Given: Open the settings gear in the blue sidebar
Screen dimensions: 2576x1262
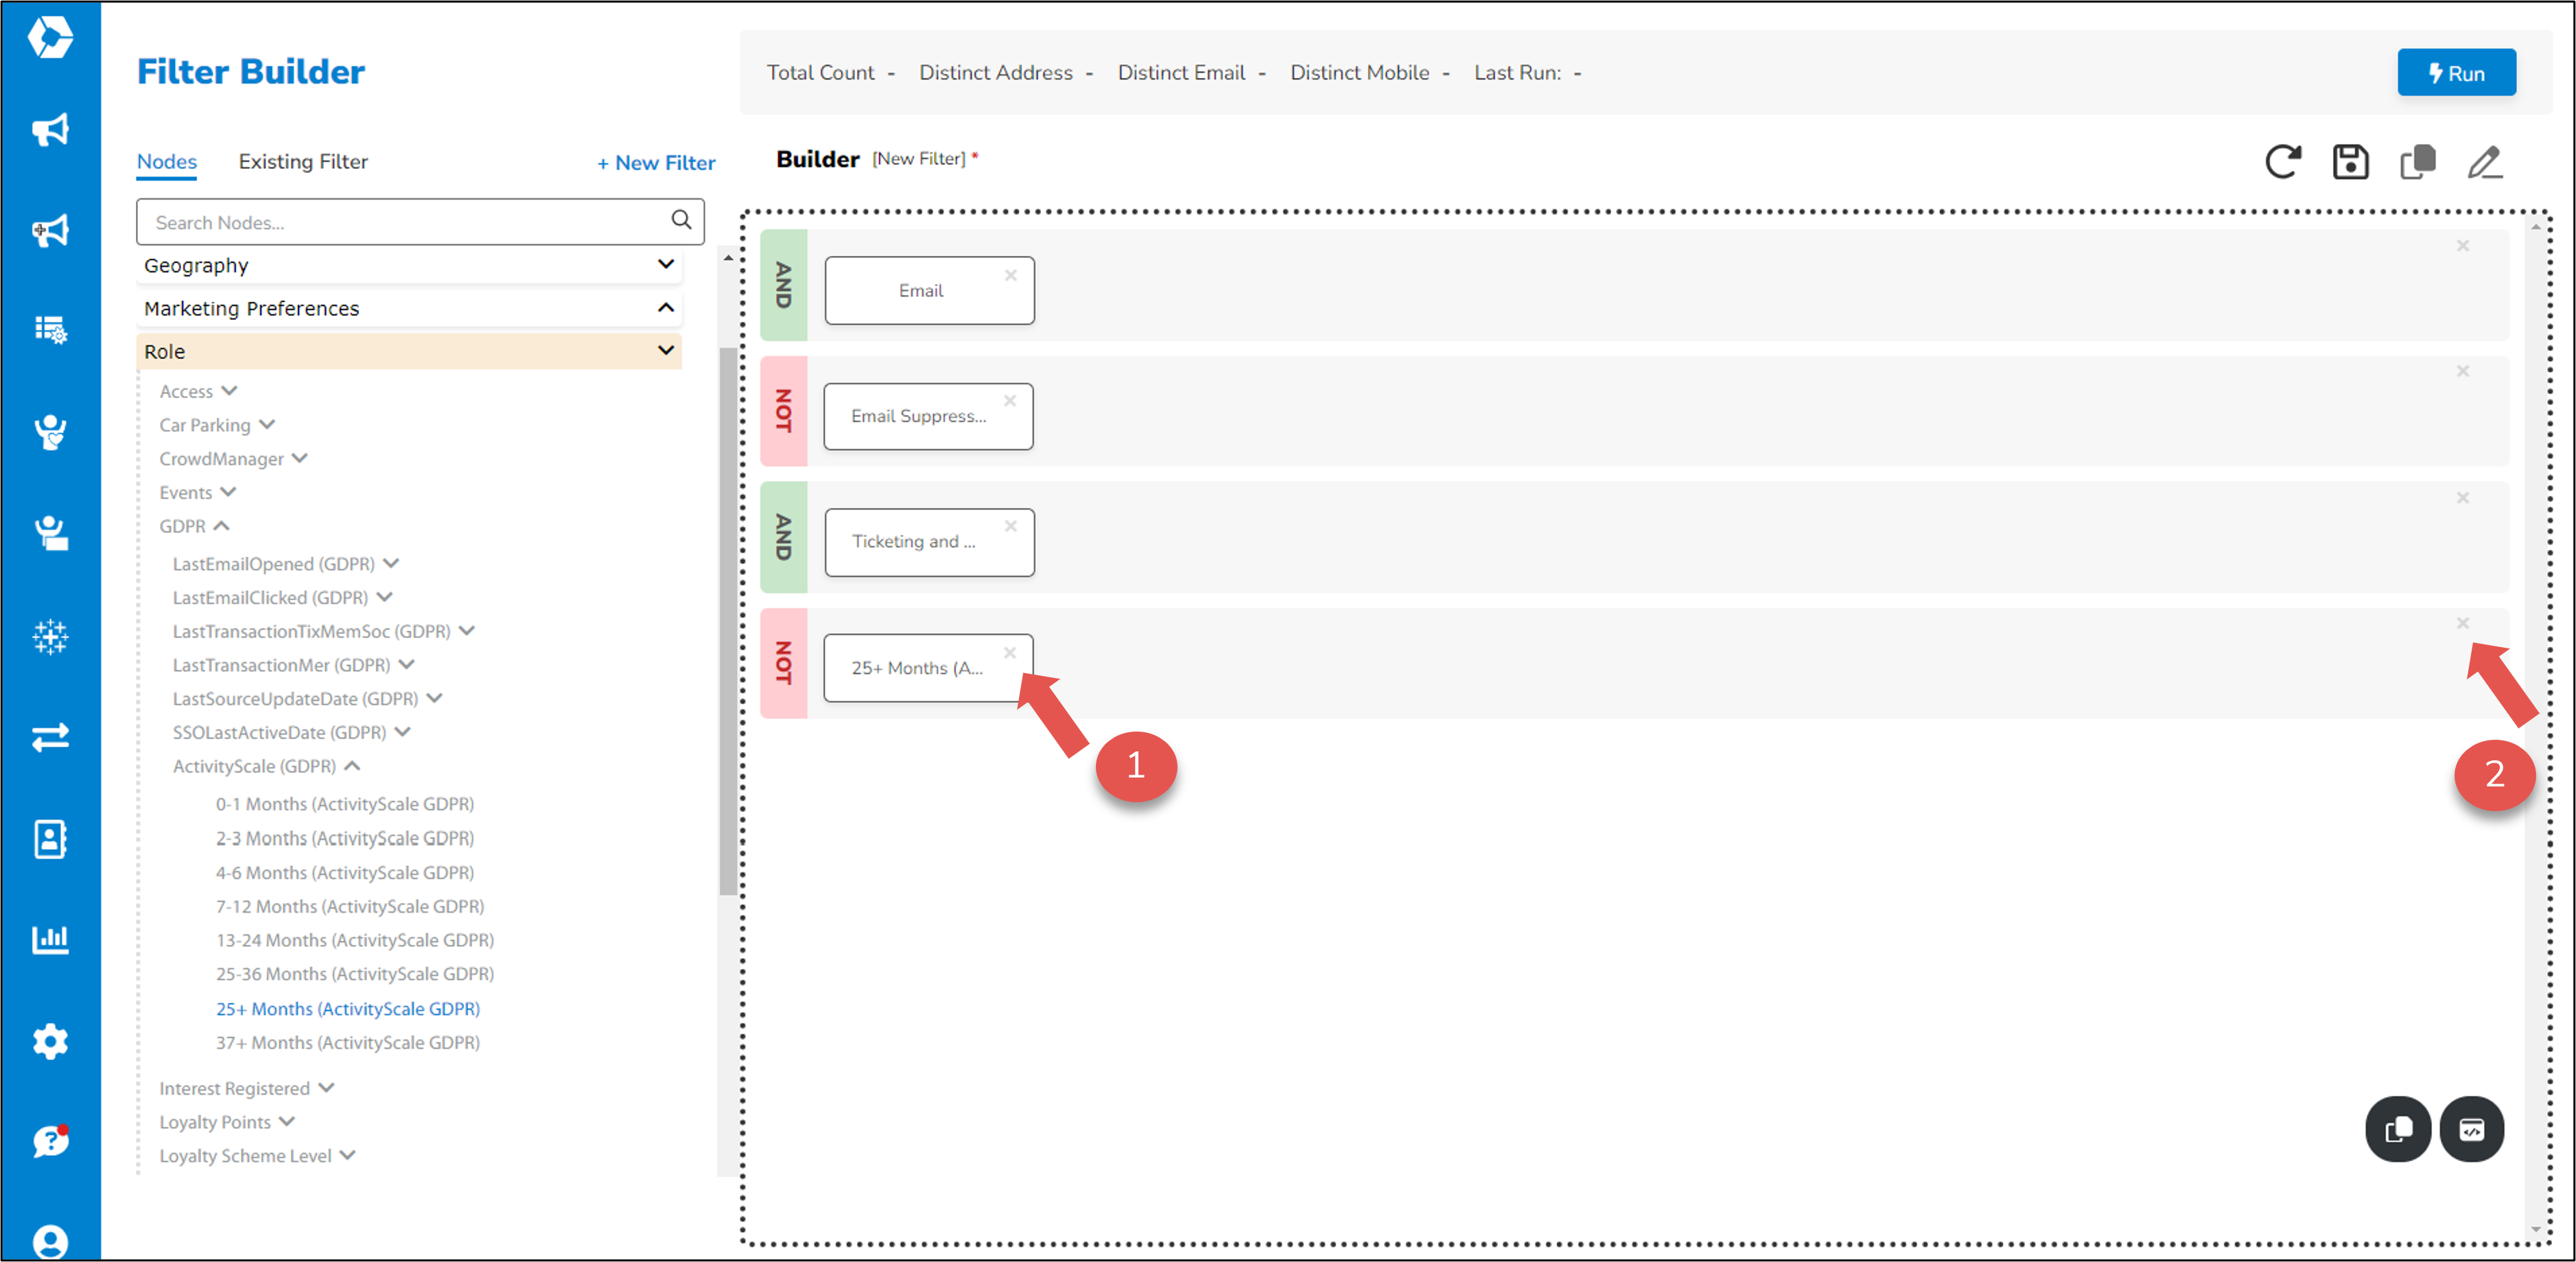Looking at the screenshot, I should [50, 1040].
